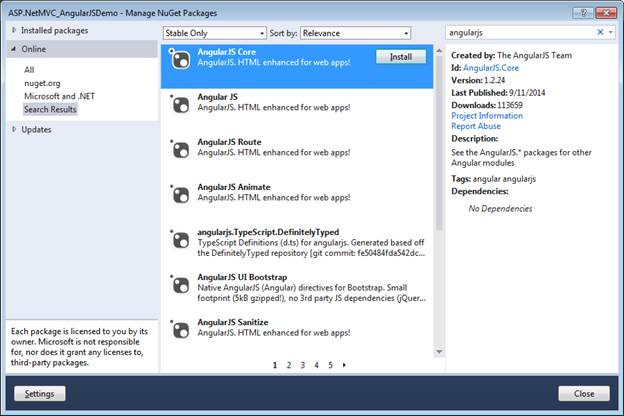Click the AngularJS Animate package icon
Image resolution: width=624 pixels, height=416 pixels.
[x=180, y=195]
